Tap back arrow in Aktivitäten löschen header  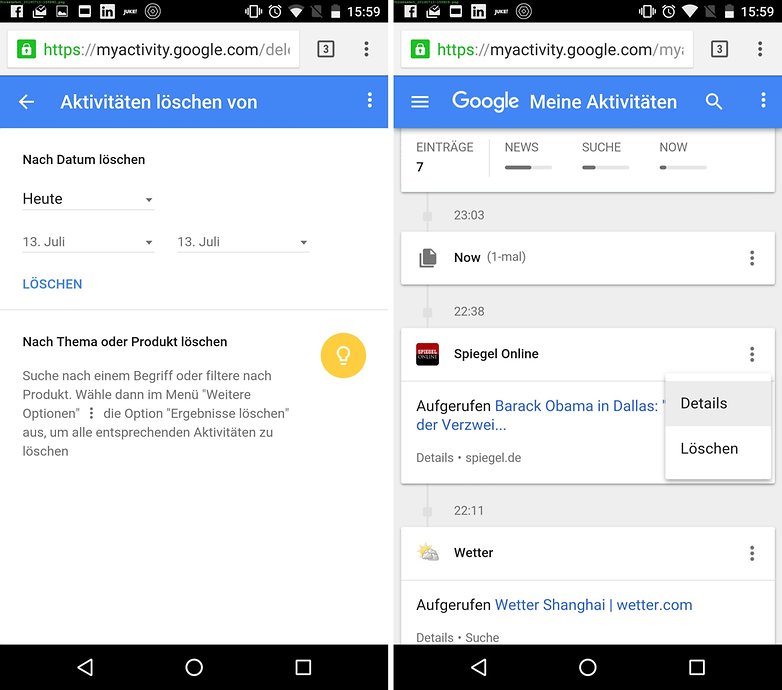(26, 102)
